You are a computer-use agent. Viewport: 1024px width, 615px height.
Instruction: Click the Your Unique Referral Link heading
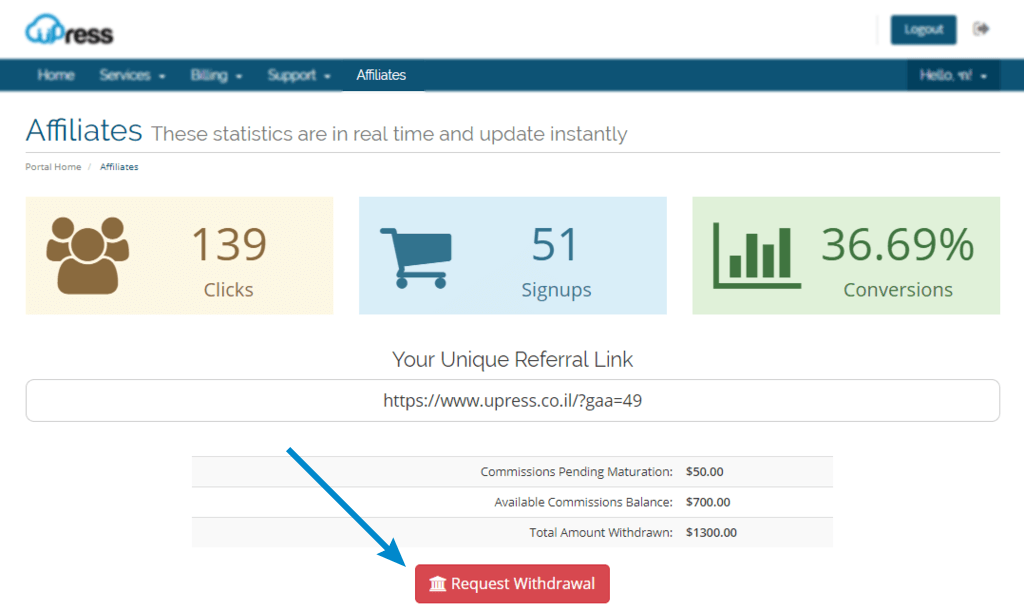coord(513,359)
